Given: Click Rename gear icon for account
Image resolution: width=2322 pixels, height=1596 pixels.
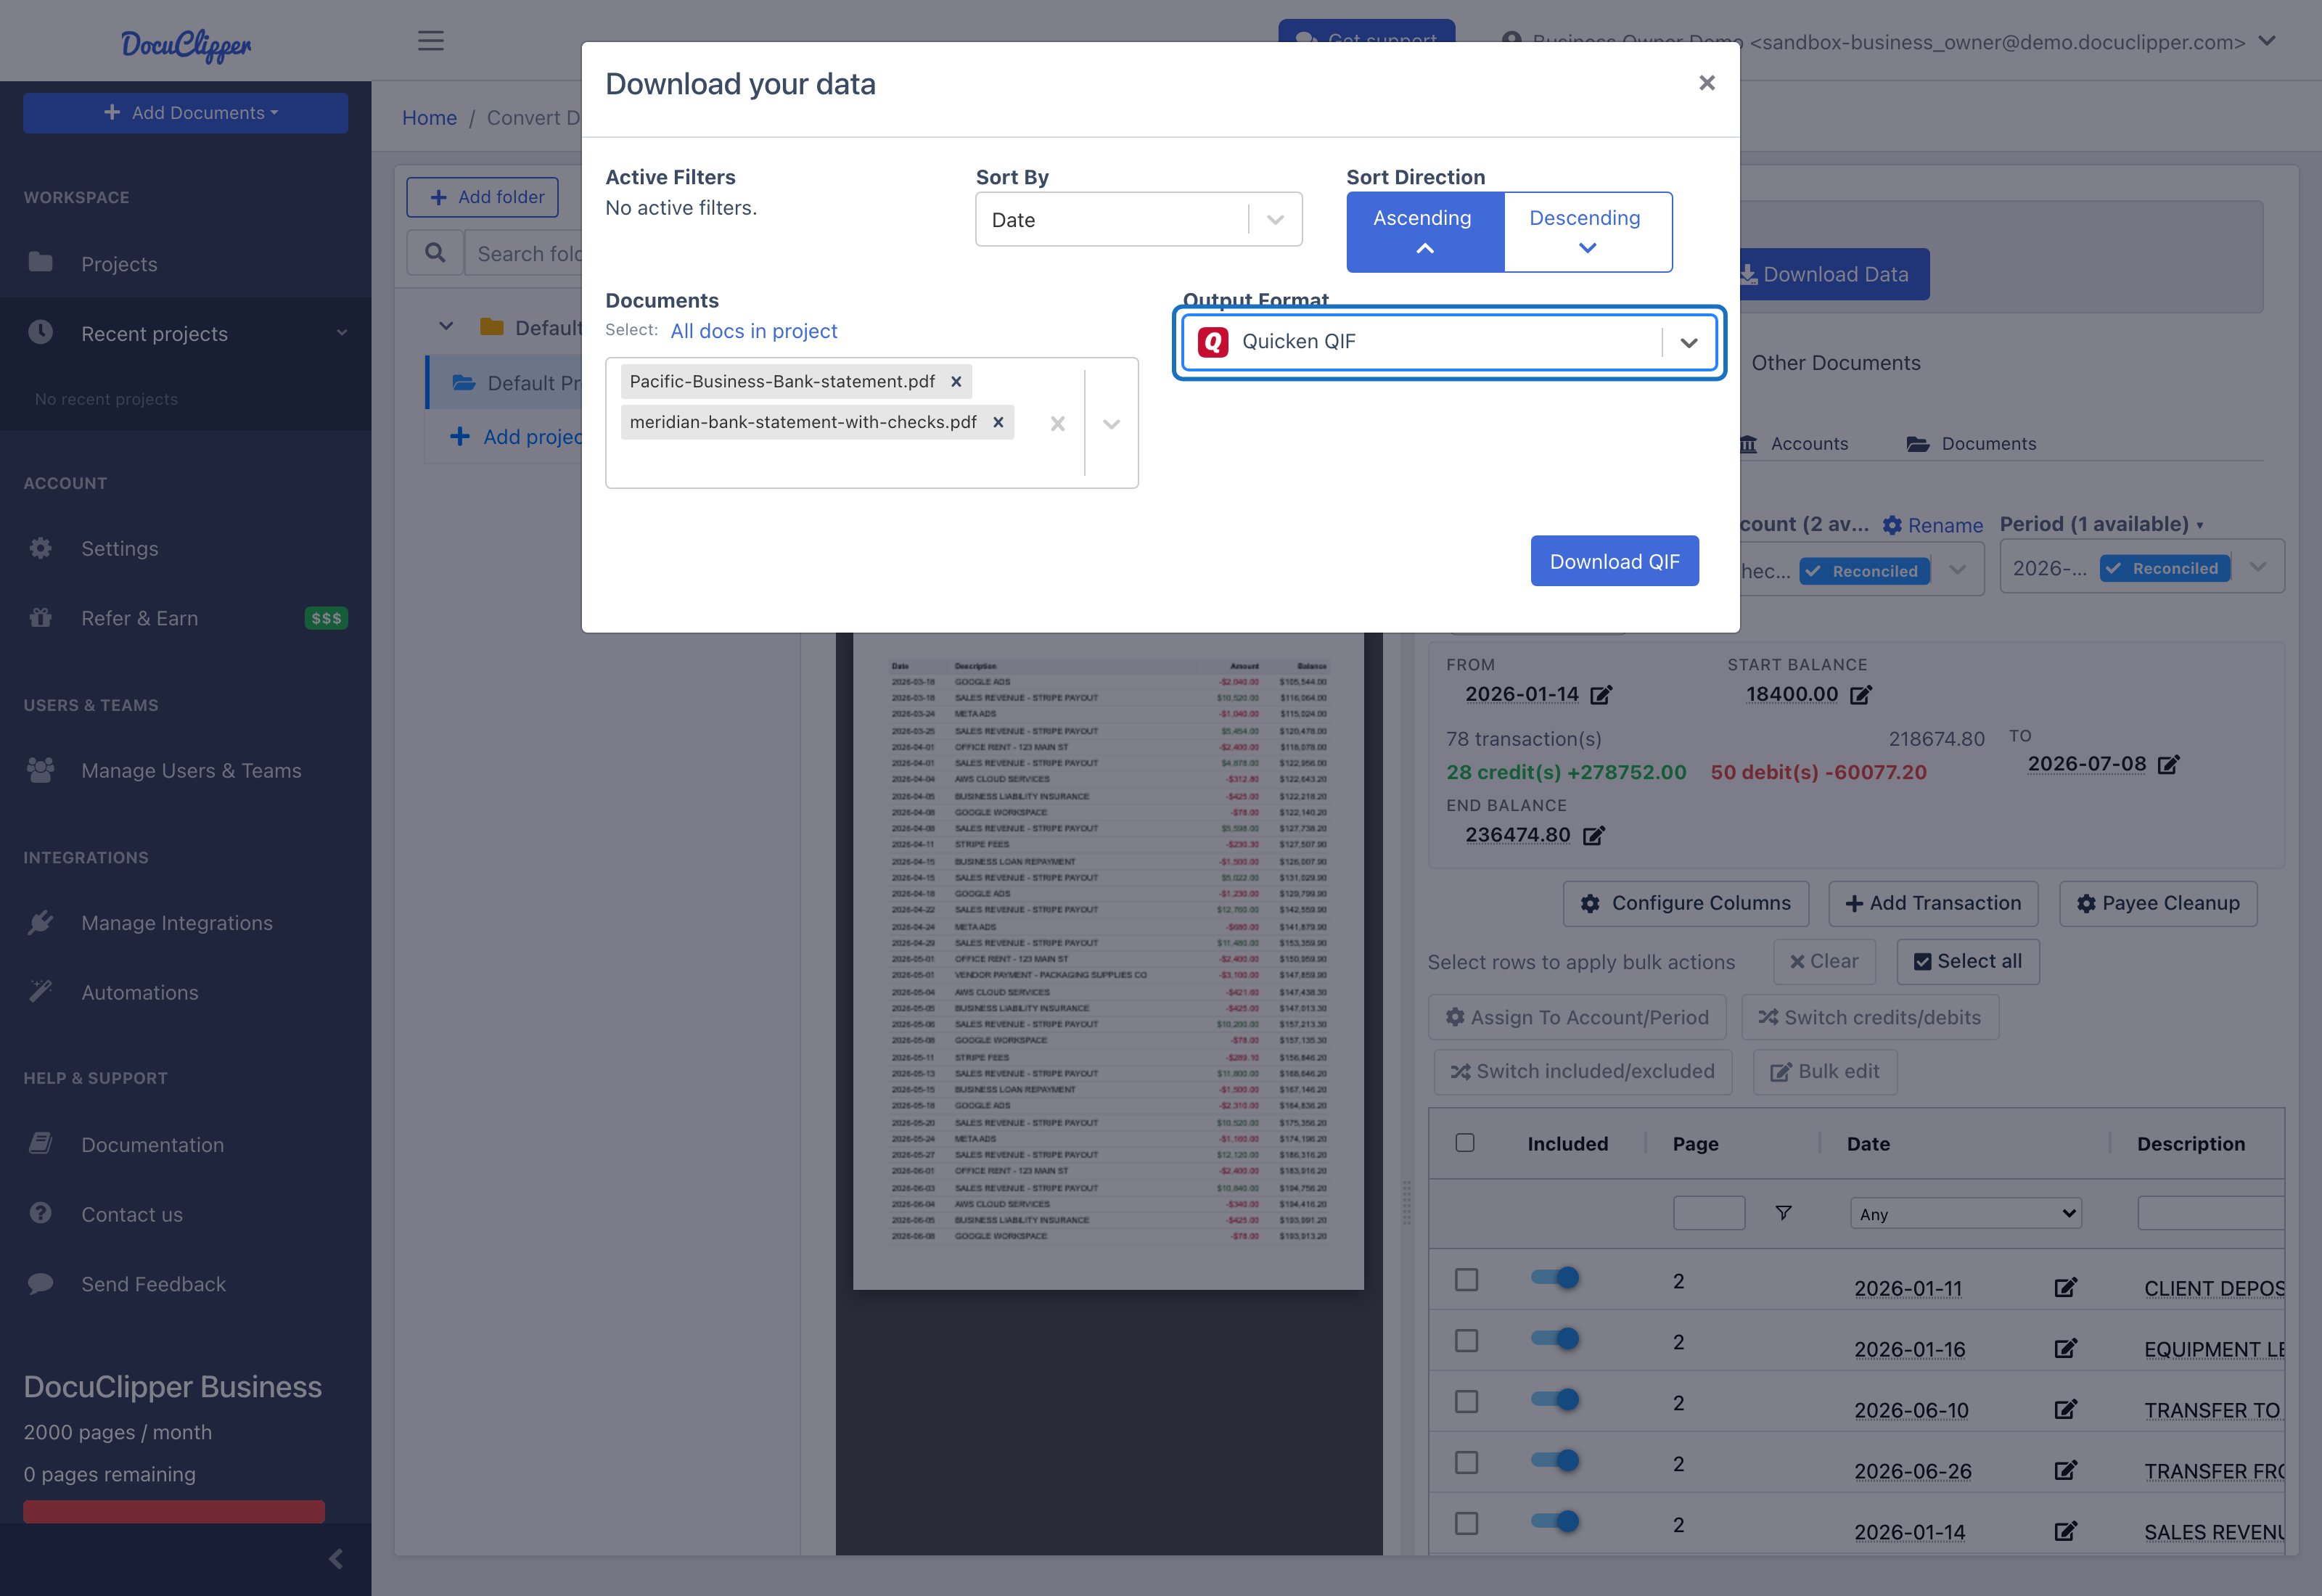Looking at the screenshot, I should tap(1892, 525).
